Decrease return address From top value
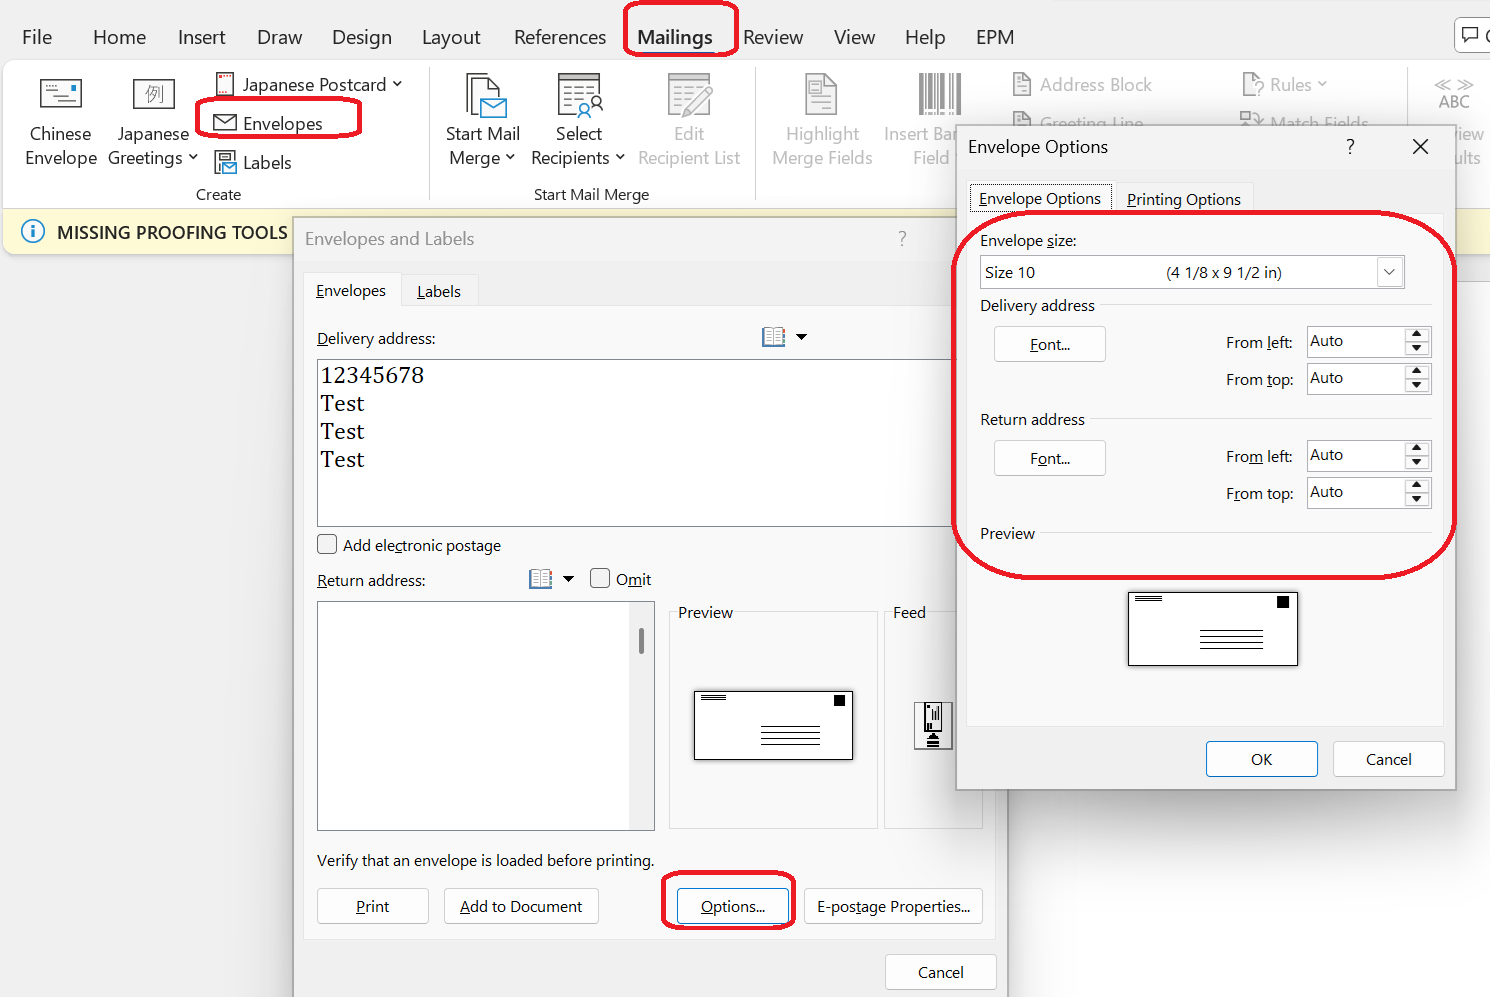Image resolution: width=1490 pixels, height=997 pixels. (x=1417, y=499)
